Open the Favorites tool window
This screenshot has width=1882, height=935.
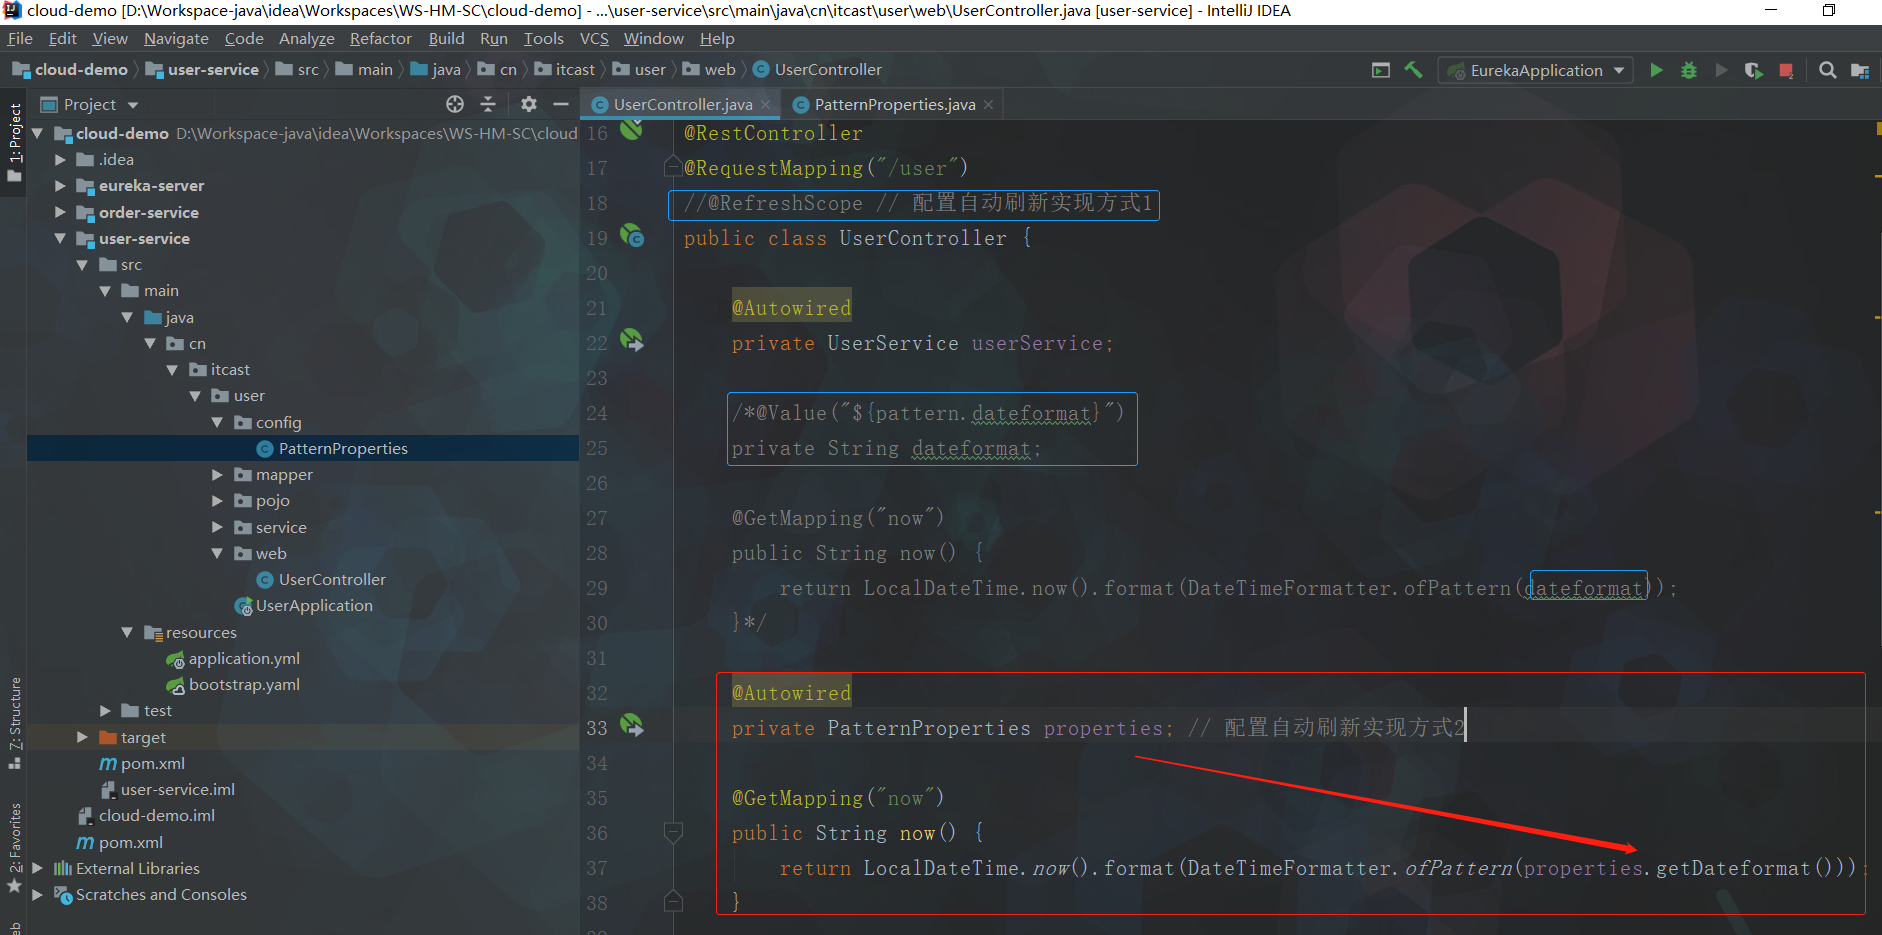(14, 846)
